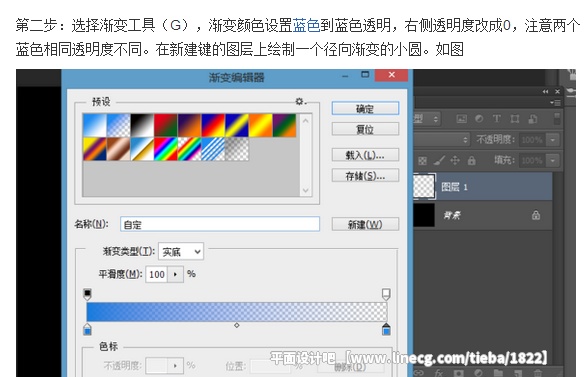The height and width of the screenshot is (377, 588).
Task: Click the gradient preview bar
Action: [237, 312]
